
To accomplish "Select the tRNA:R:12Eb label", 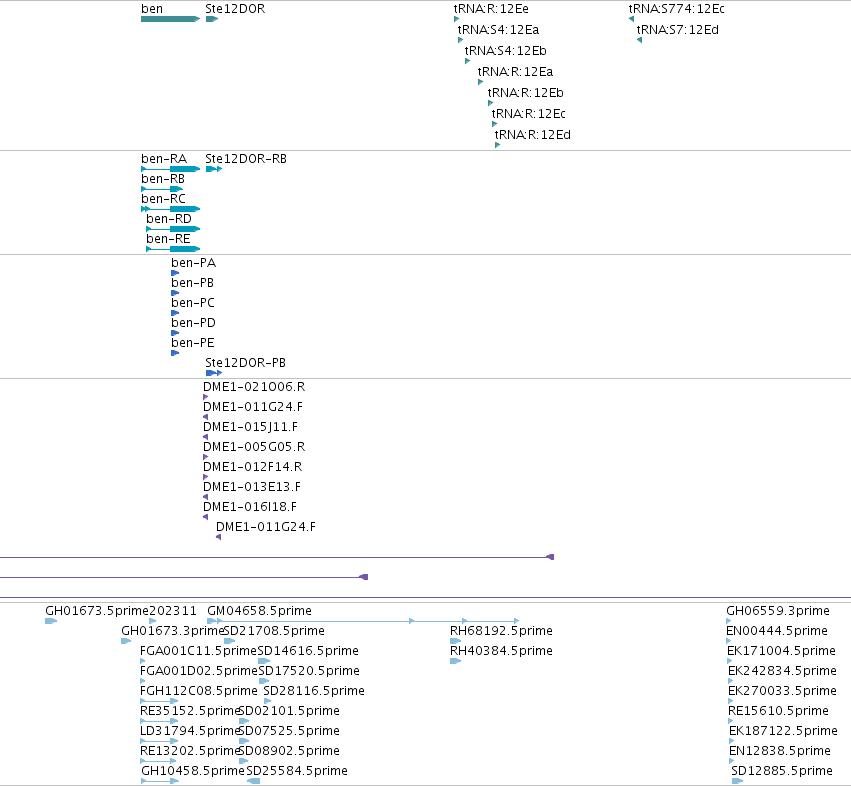I will 525,93.
